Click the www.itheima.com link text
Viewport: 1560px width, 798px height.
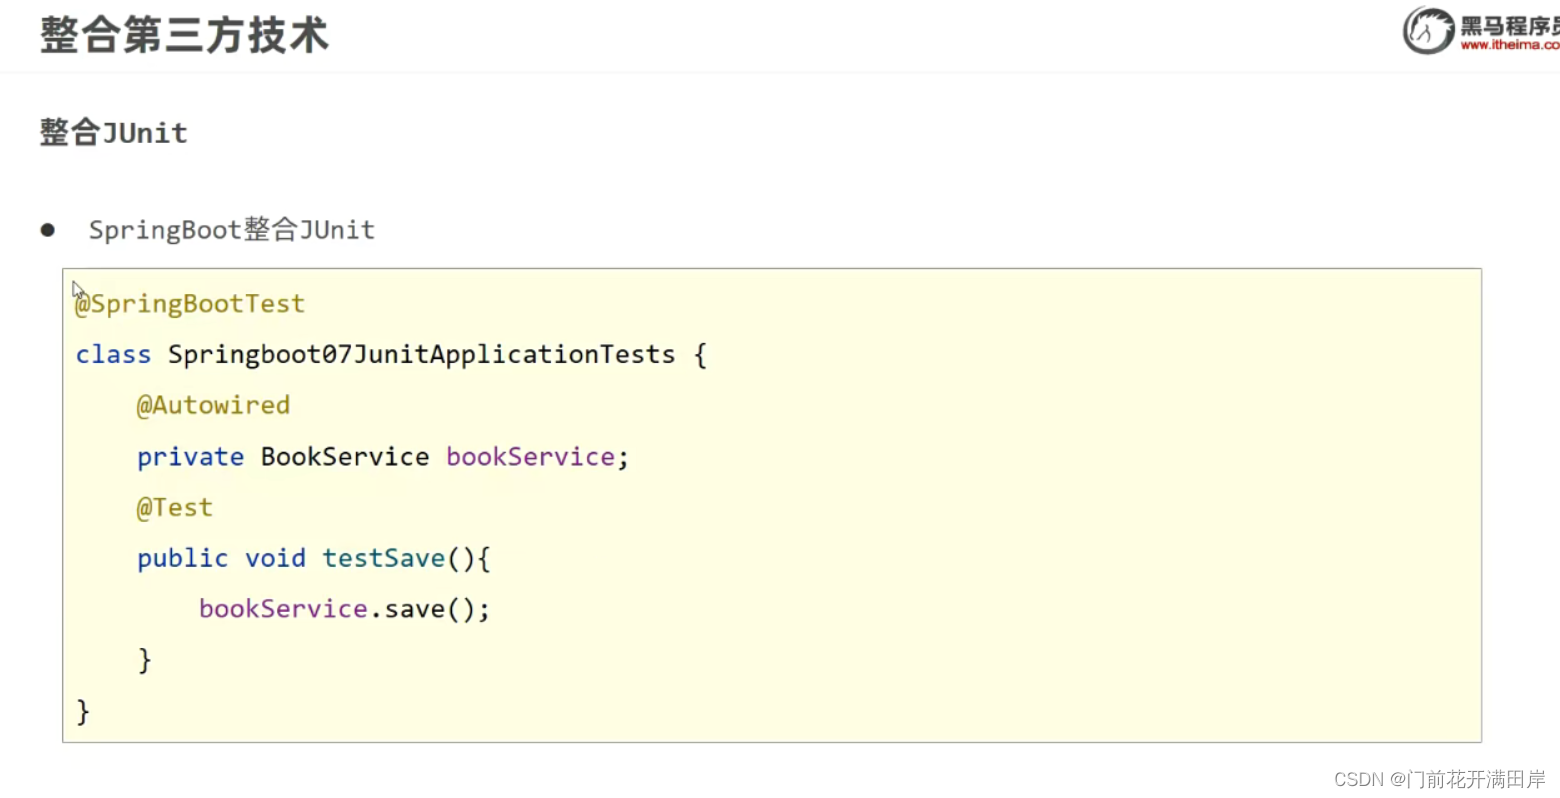pos(1510,45)
